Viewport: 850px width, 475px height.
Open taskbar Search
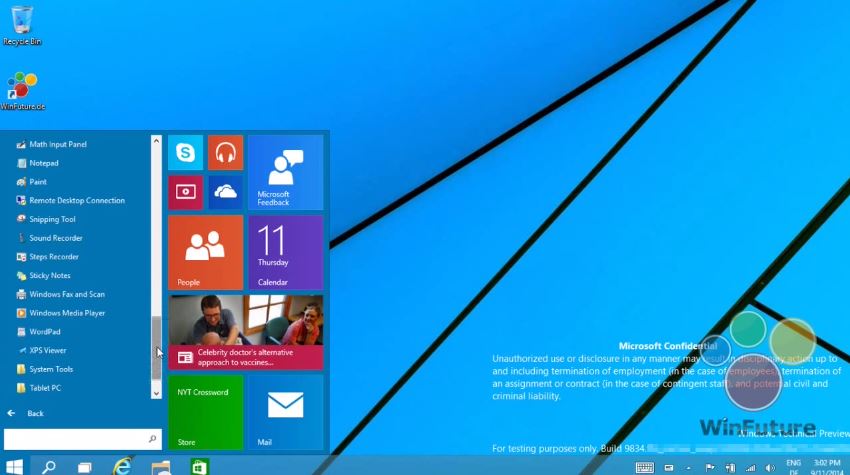click(49, 466)
